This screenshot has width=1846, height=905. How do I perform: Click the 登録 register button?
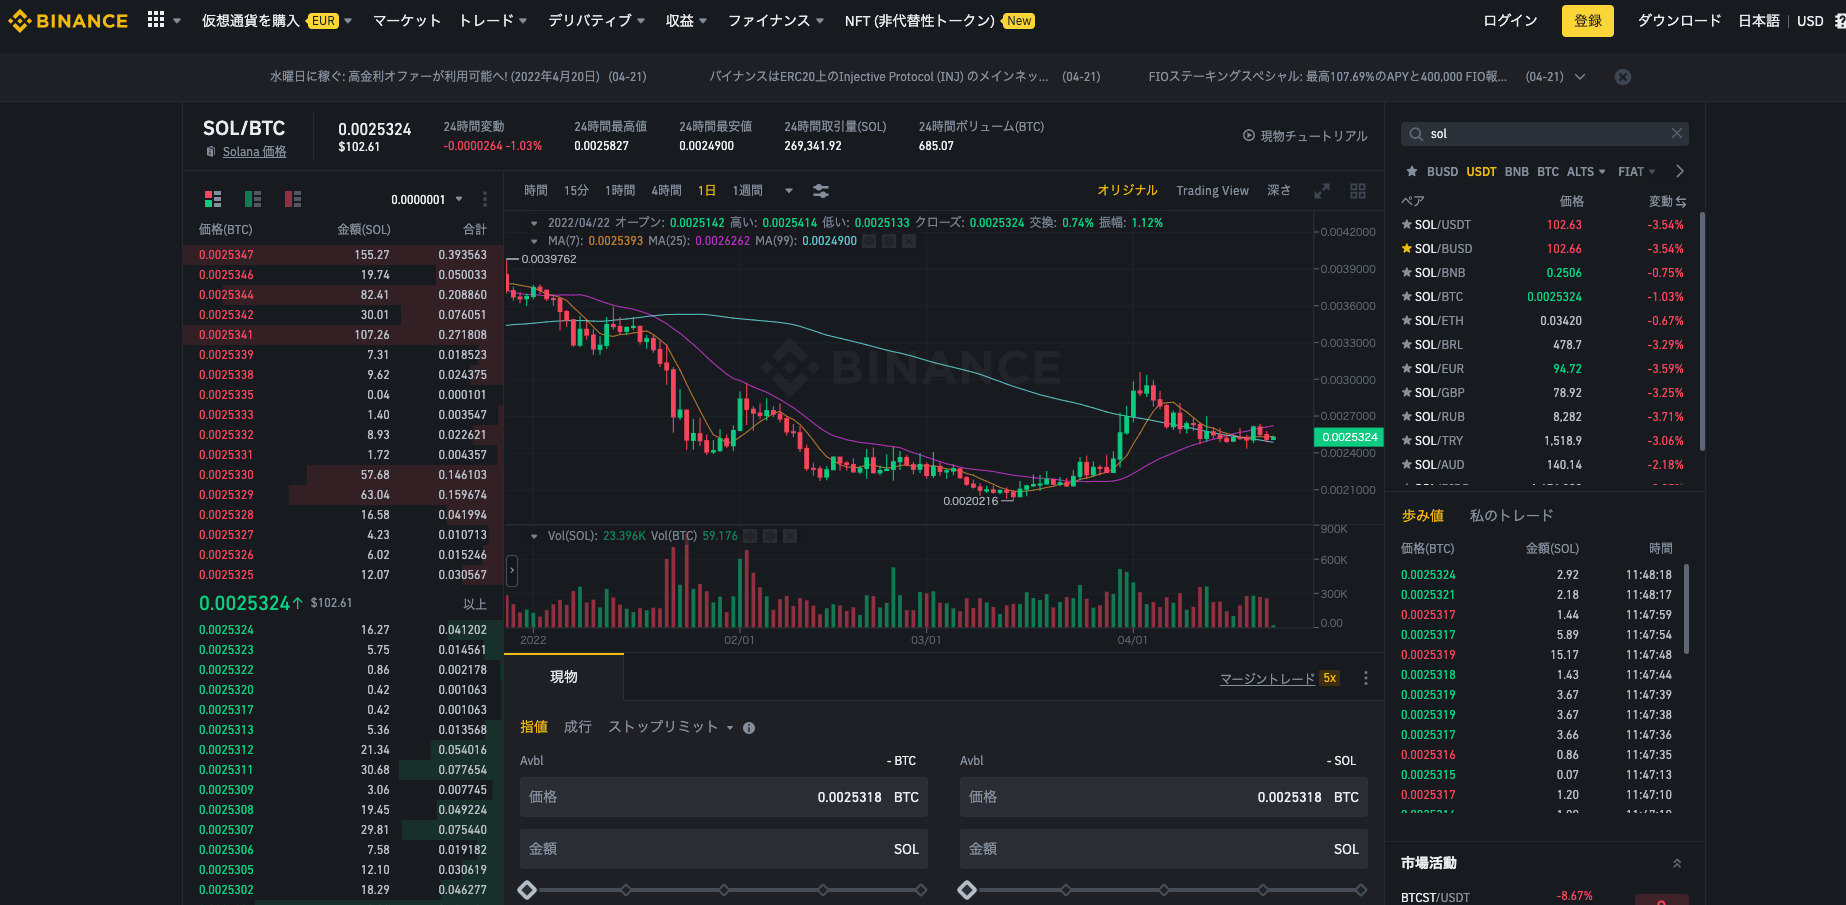click(1587, 21)
